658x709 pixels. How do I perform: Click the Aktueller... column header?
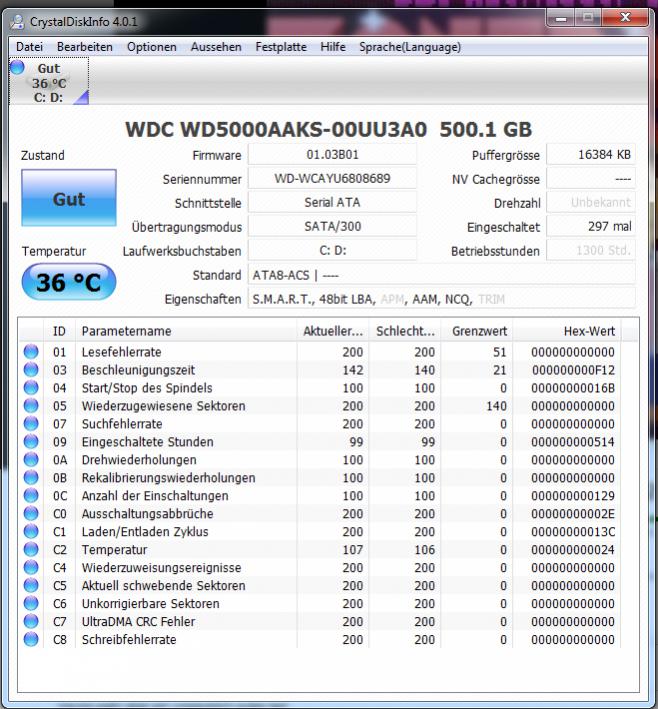pyautogui.click(x=333, y=331)
